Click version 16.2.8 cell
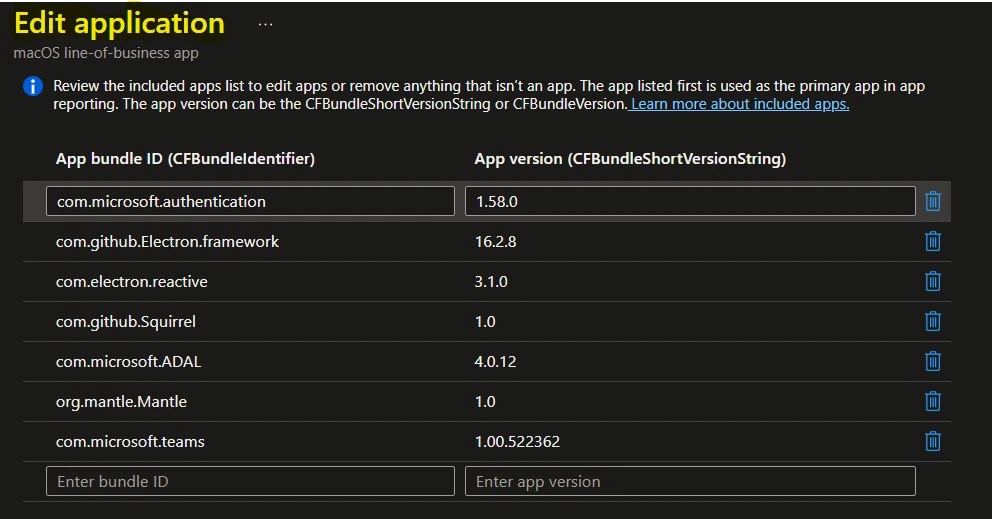Image resolution: width=992 pixels, height=519 pixels. pos(495,242)
